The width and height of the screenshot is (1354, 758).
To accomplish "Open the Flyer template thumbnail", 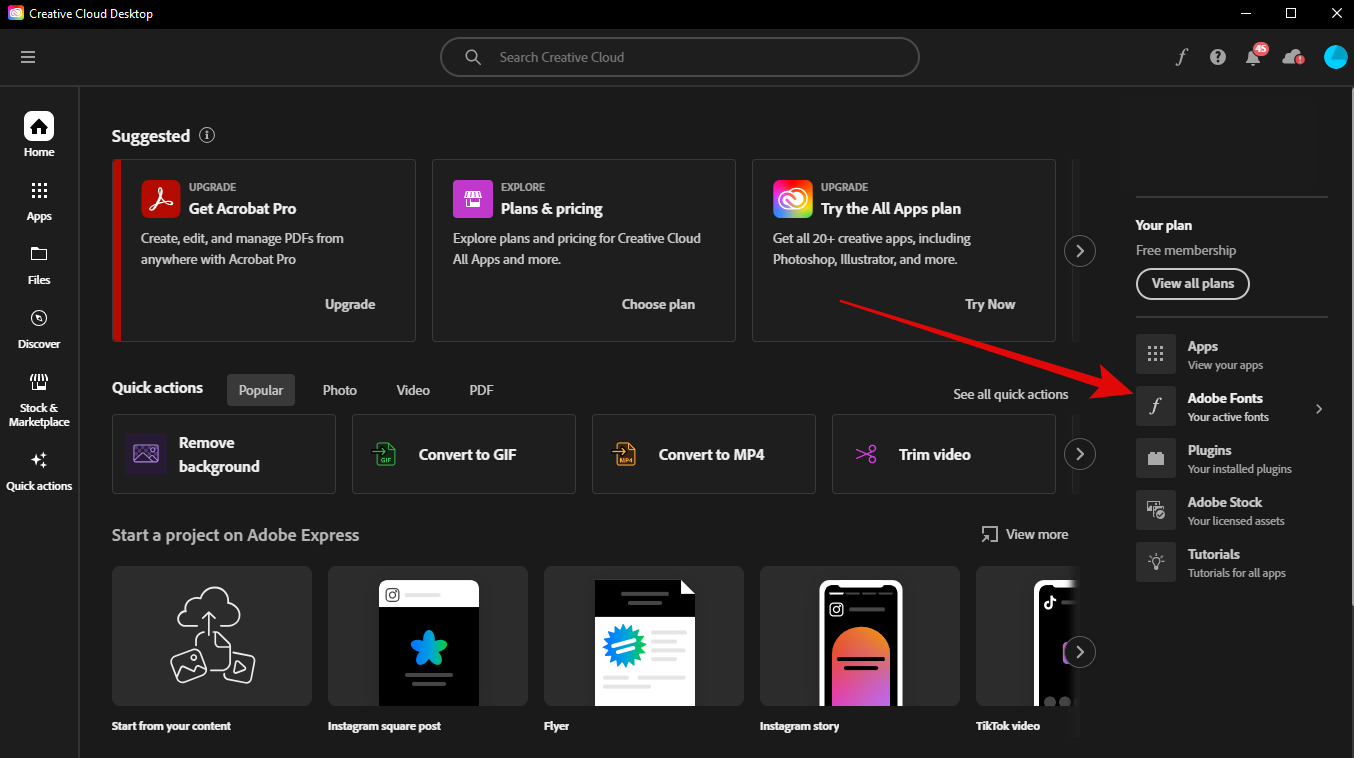I will coord(644,636).
